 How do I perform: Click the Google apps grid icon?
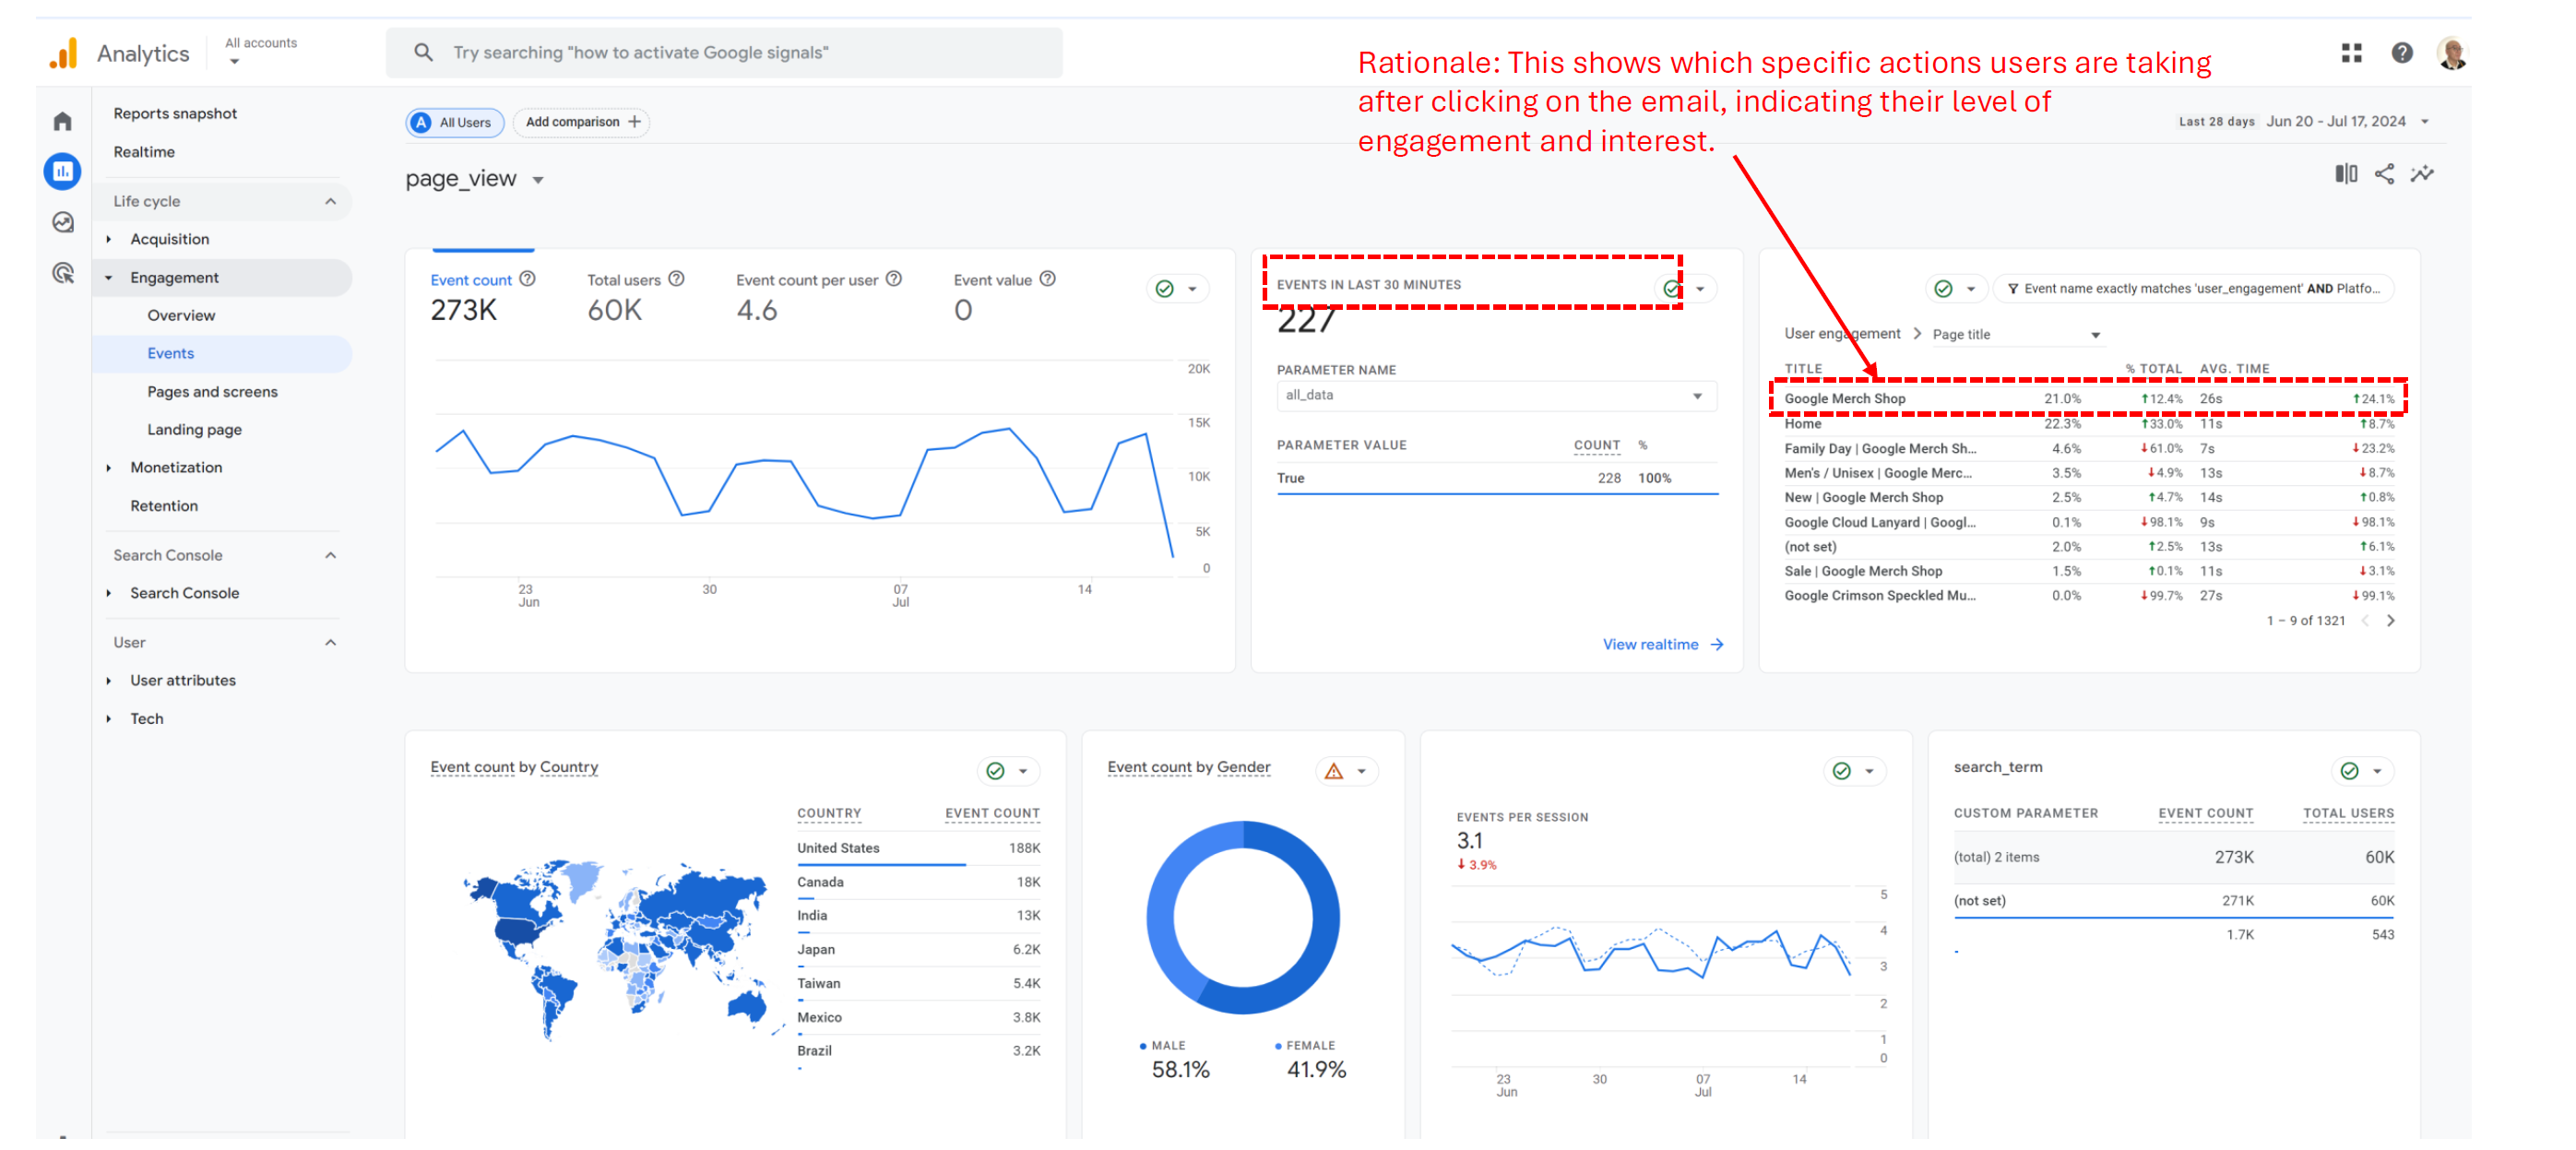2351,53
